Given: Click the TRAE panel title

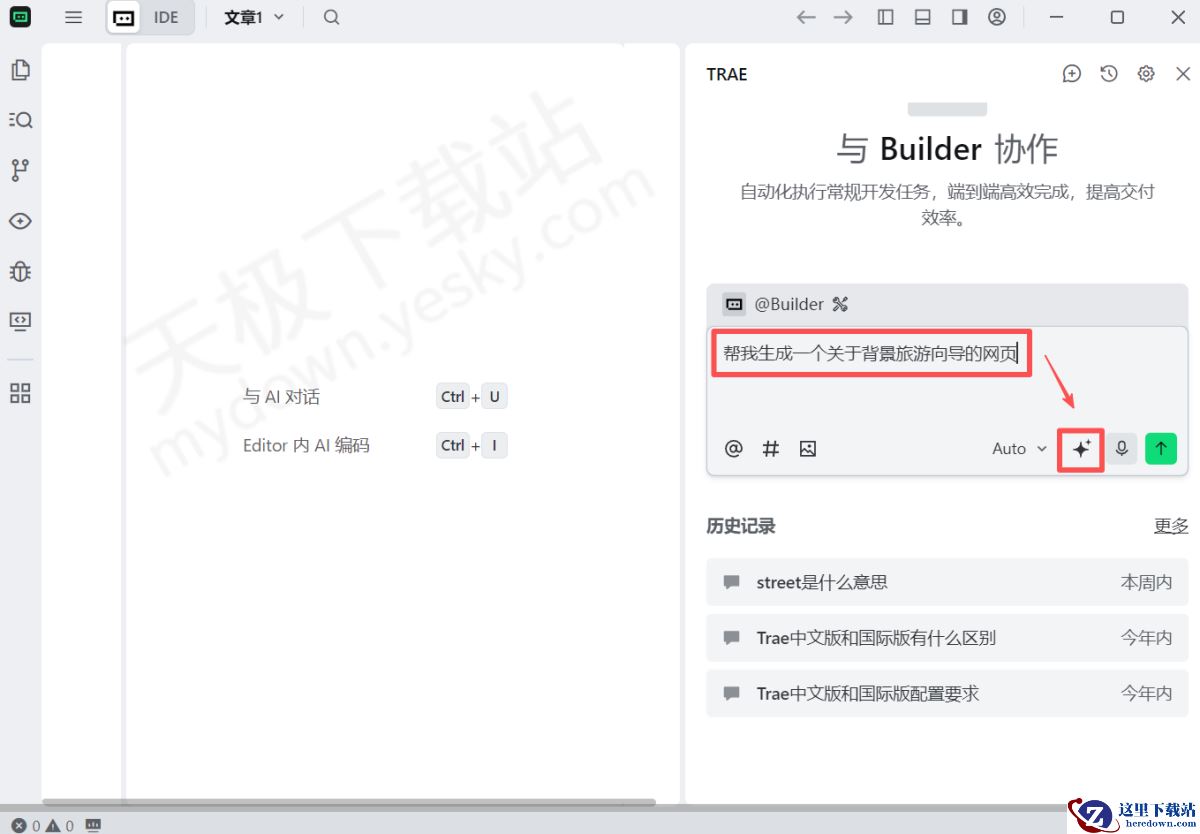Looking at the screenshot, I should coord(727,74).
